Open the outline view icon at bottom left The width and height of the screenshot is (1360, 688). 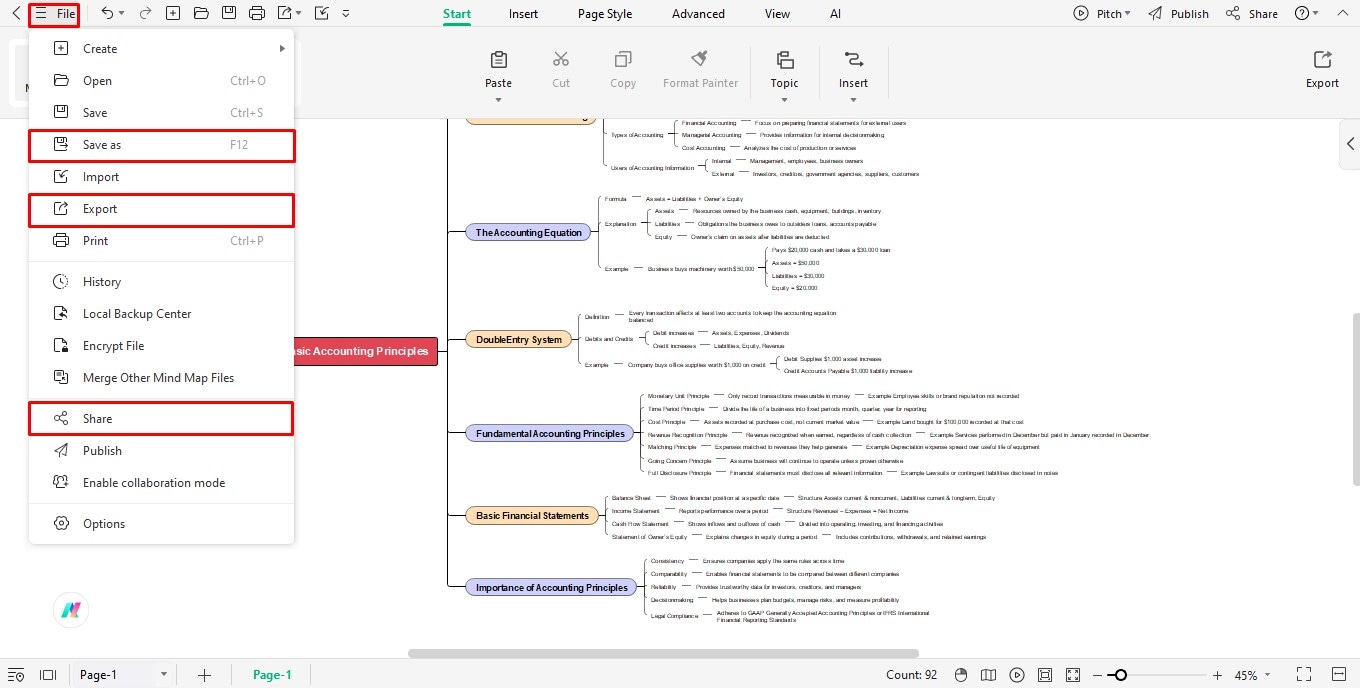16,675
